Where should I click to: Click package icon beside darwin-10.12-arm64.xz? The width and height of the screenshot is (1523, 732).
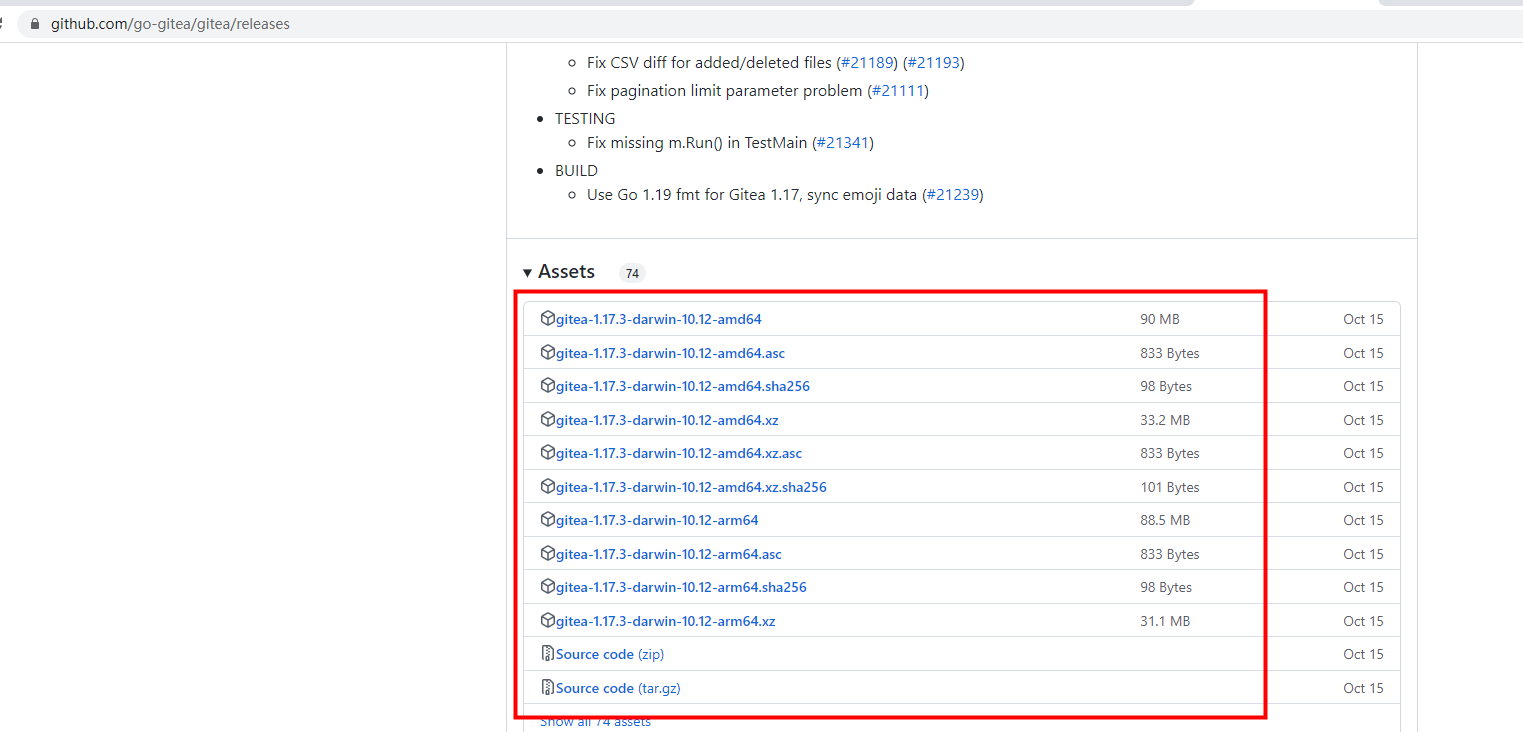[547, 621]
